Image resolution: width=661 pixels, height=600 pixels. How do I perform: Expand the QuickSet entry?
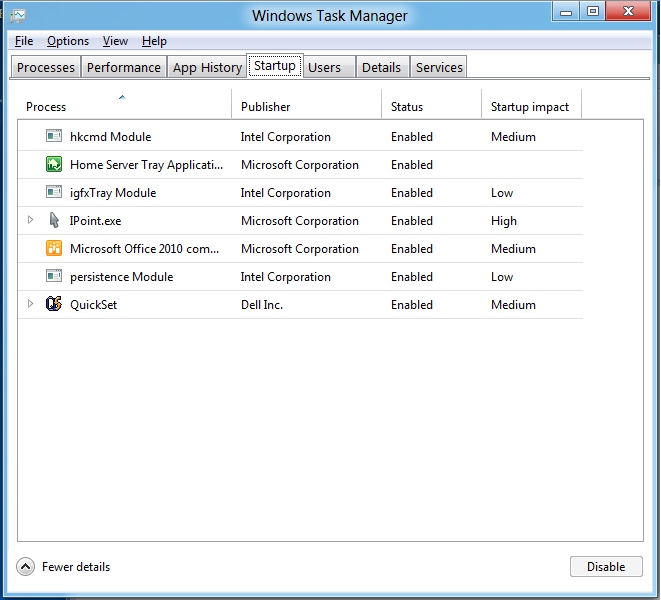[30, 304]
